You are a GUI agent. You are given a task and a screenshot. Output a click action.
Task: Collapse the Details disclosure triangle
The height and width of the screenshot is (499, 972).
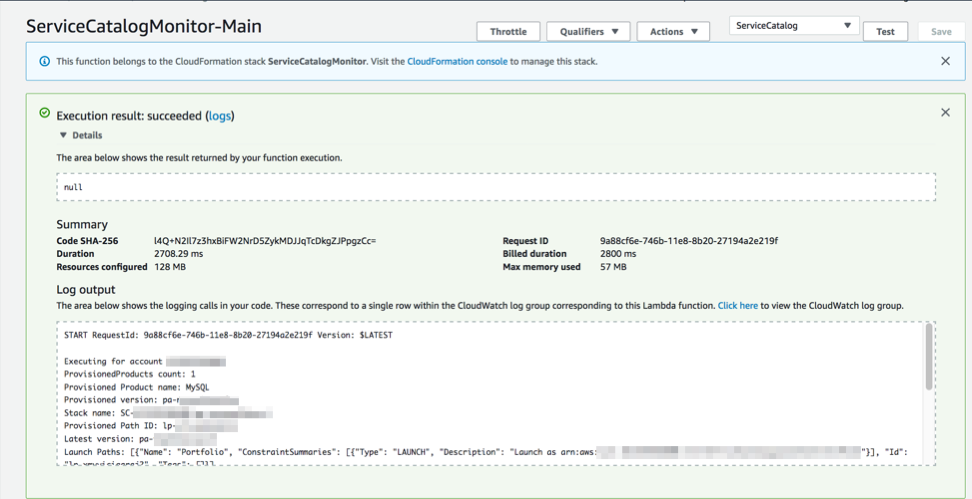click(x=63, y=135)
